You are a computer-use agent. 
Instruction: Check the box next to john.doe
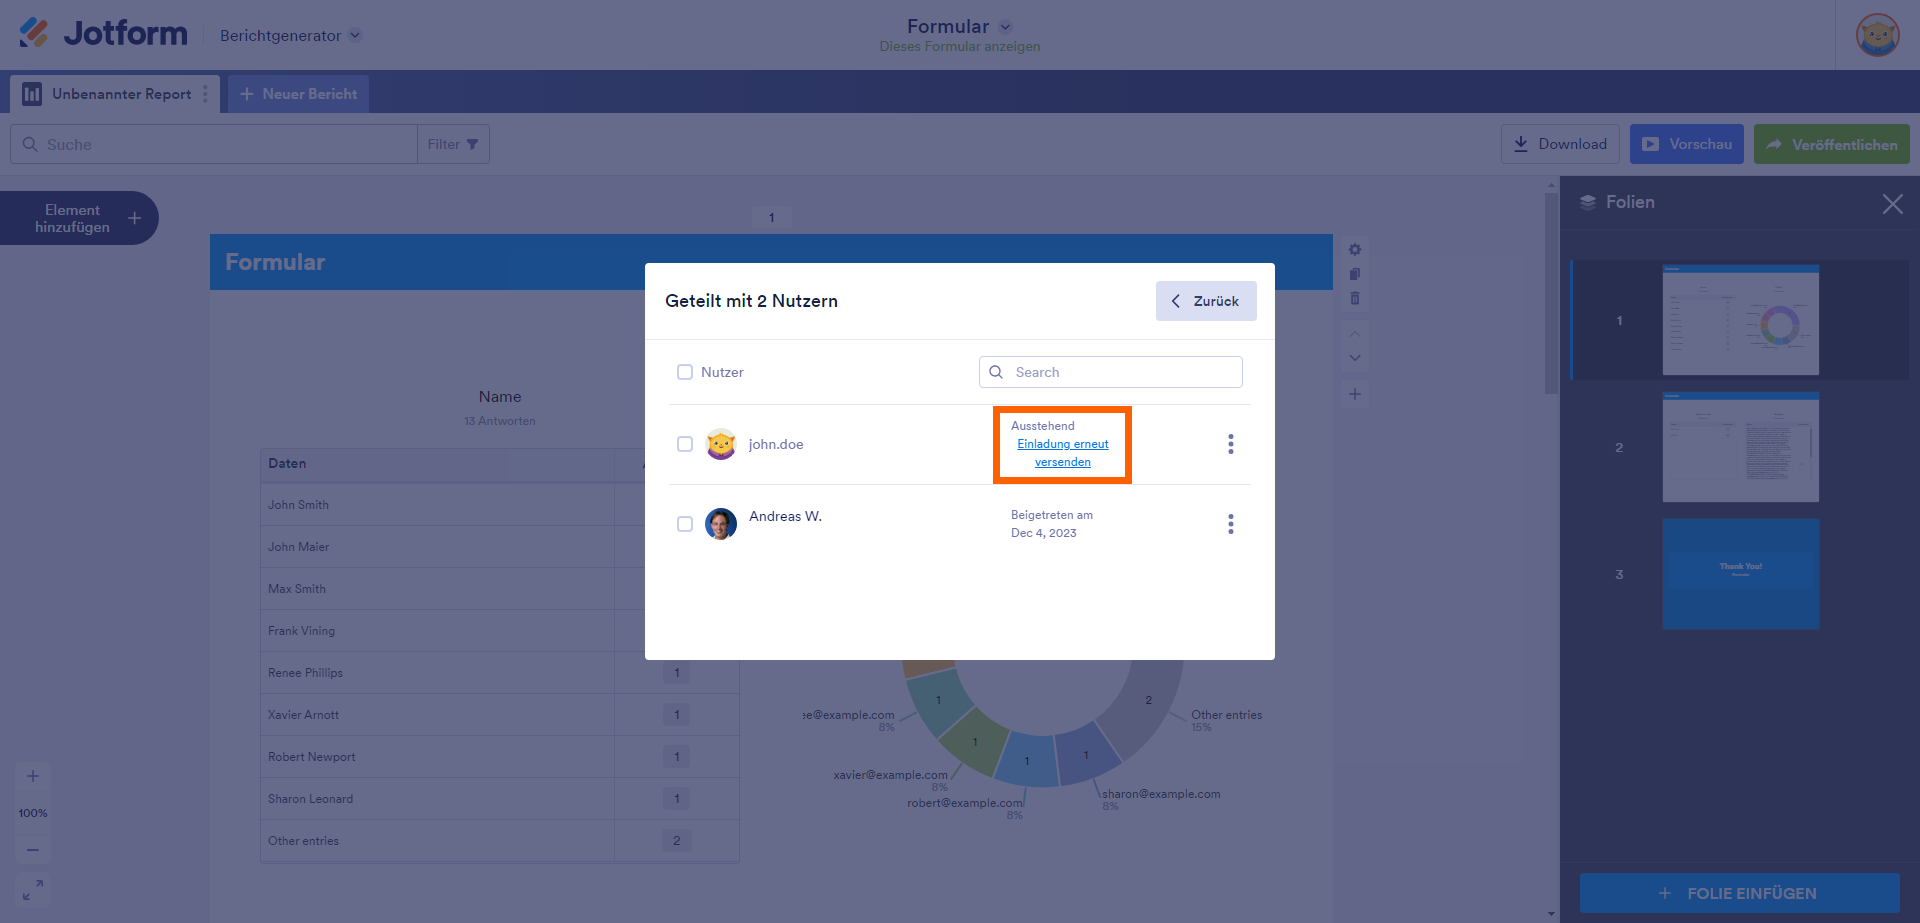point(685,444)
